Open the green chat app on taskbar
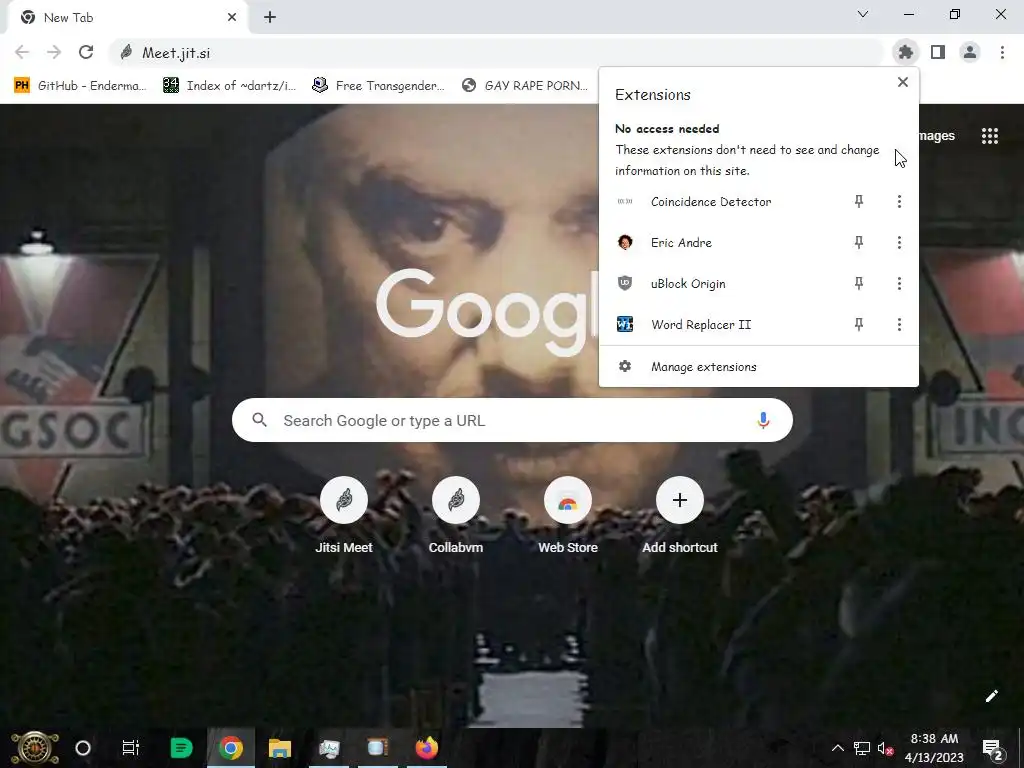 [x=181, y=748]
